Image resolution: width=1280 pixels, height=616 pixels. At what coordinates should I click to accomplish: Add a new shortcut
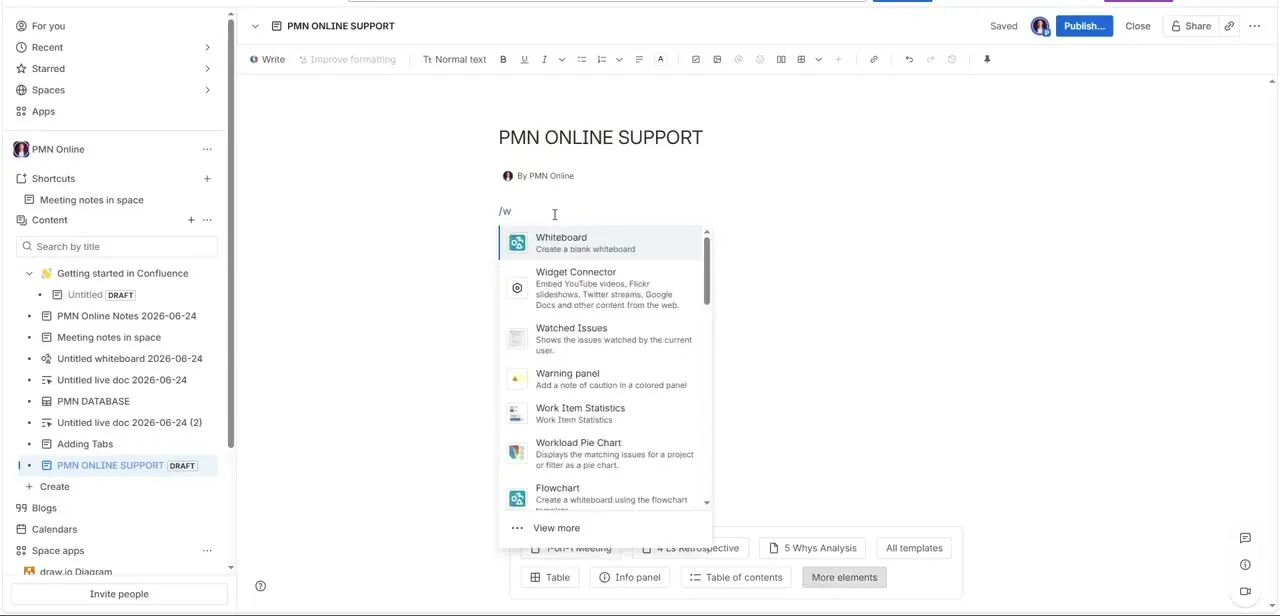tap(207, 179)
